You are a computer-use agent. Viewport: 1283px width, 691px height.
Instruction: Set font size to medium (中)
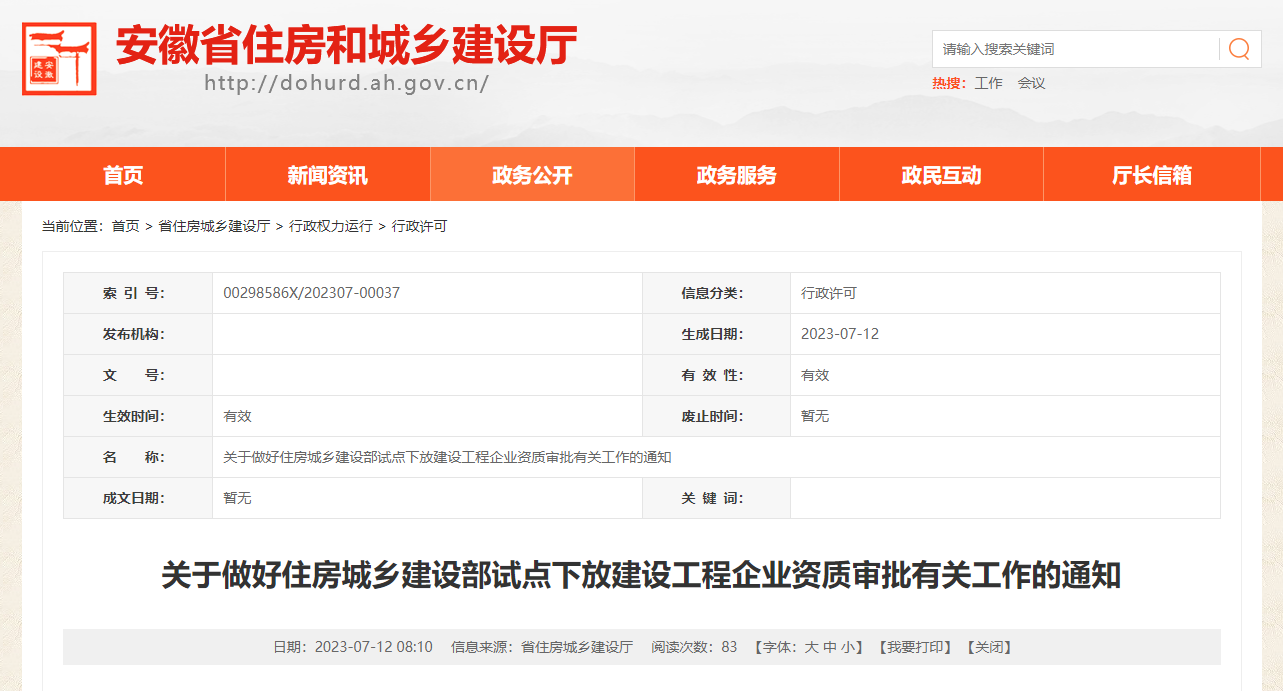pyautogui.click(x=830, y=647)
